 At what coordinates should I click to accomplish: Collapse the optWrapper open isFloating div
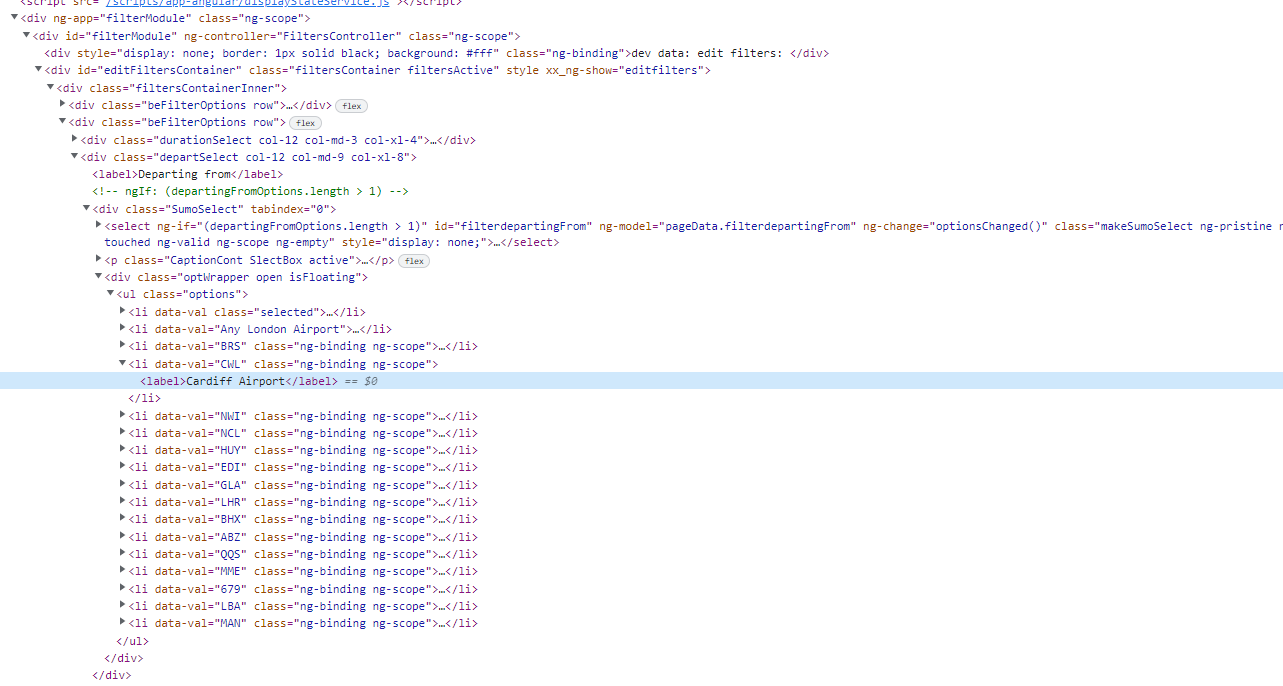98,277
